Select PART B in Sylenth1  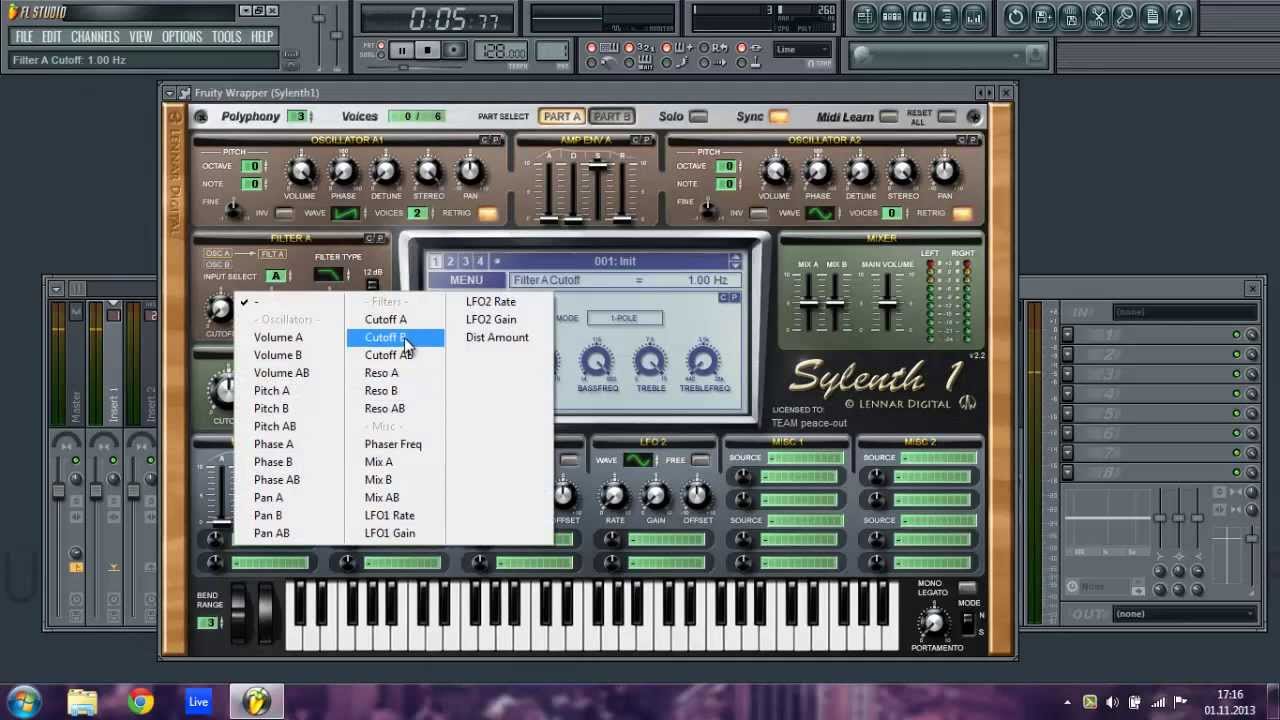(611, 117)
